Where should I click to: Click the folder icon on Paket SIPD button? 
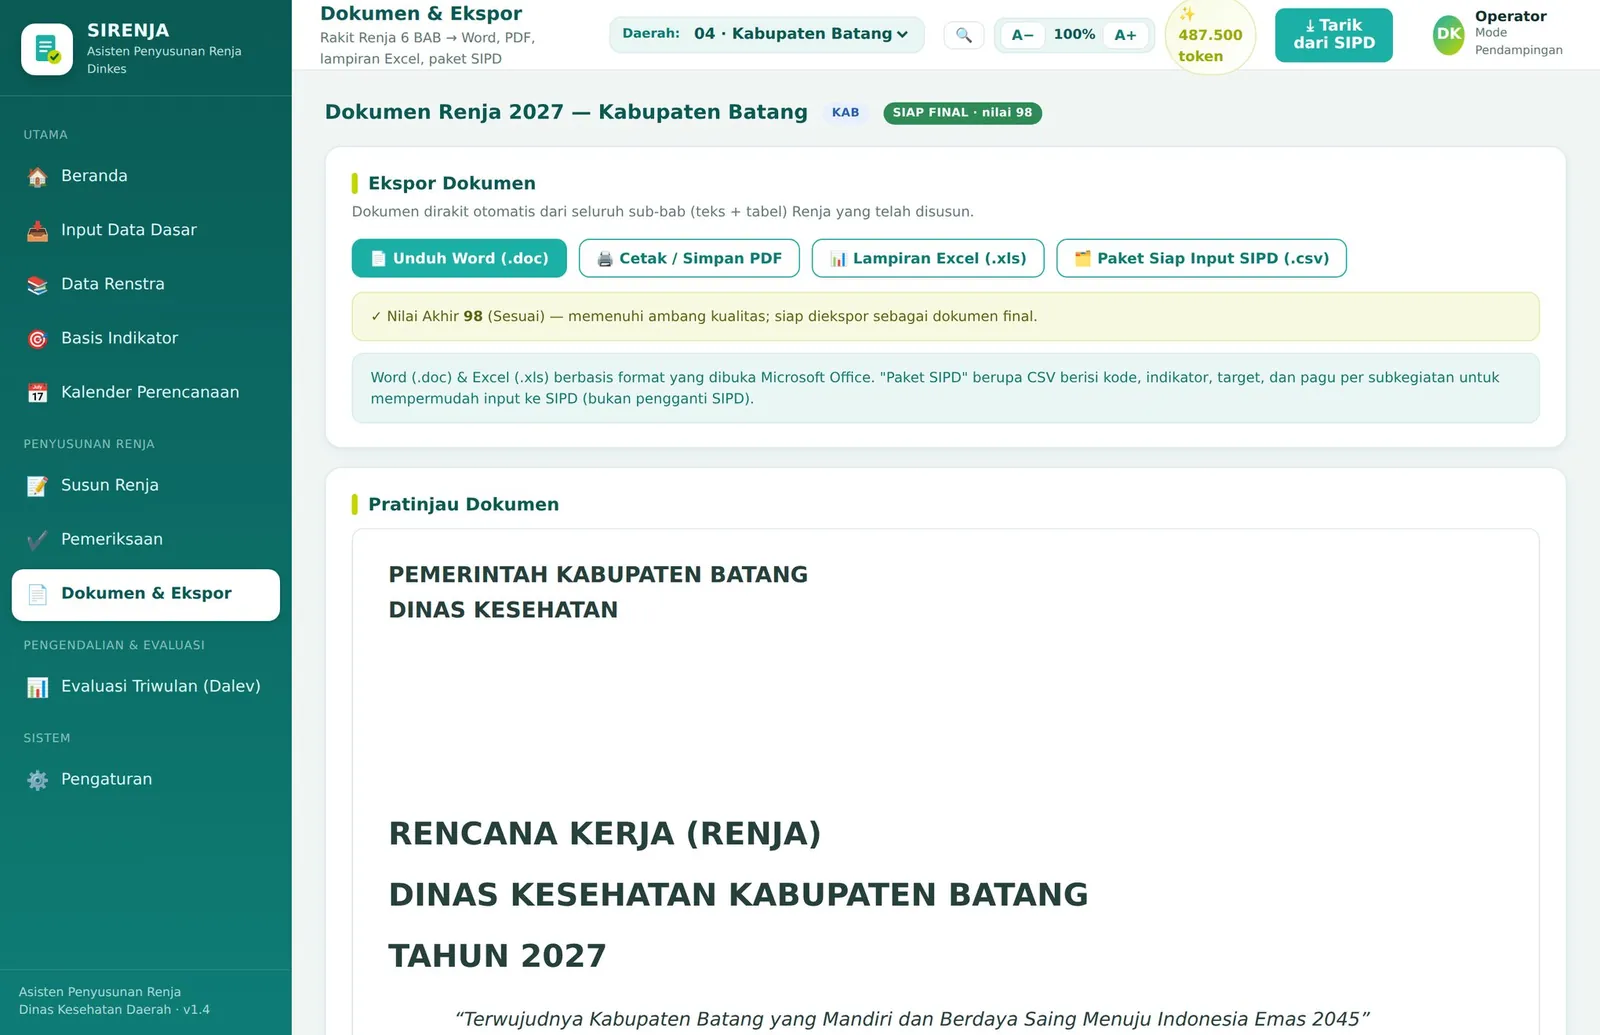[1082, 259]
